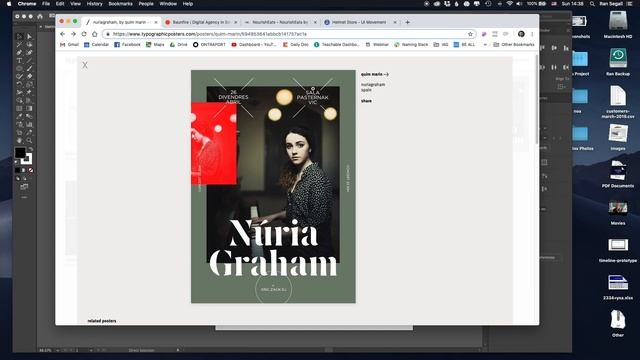Select the Pen tool in Illustrator toolbar

[19, 52]
